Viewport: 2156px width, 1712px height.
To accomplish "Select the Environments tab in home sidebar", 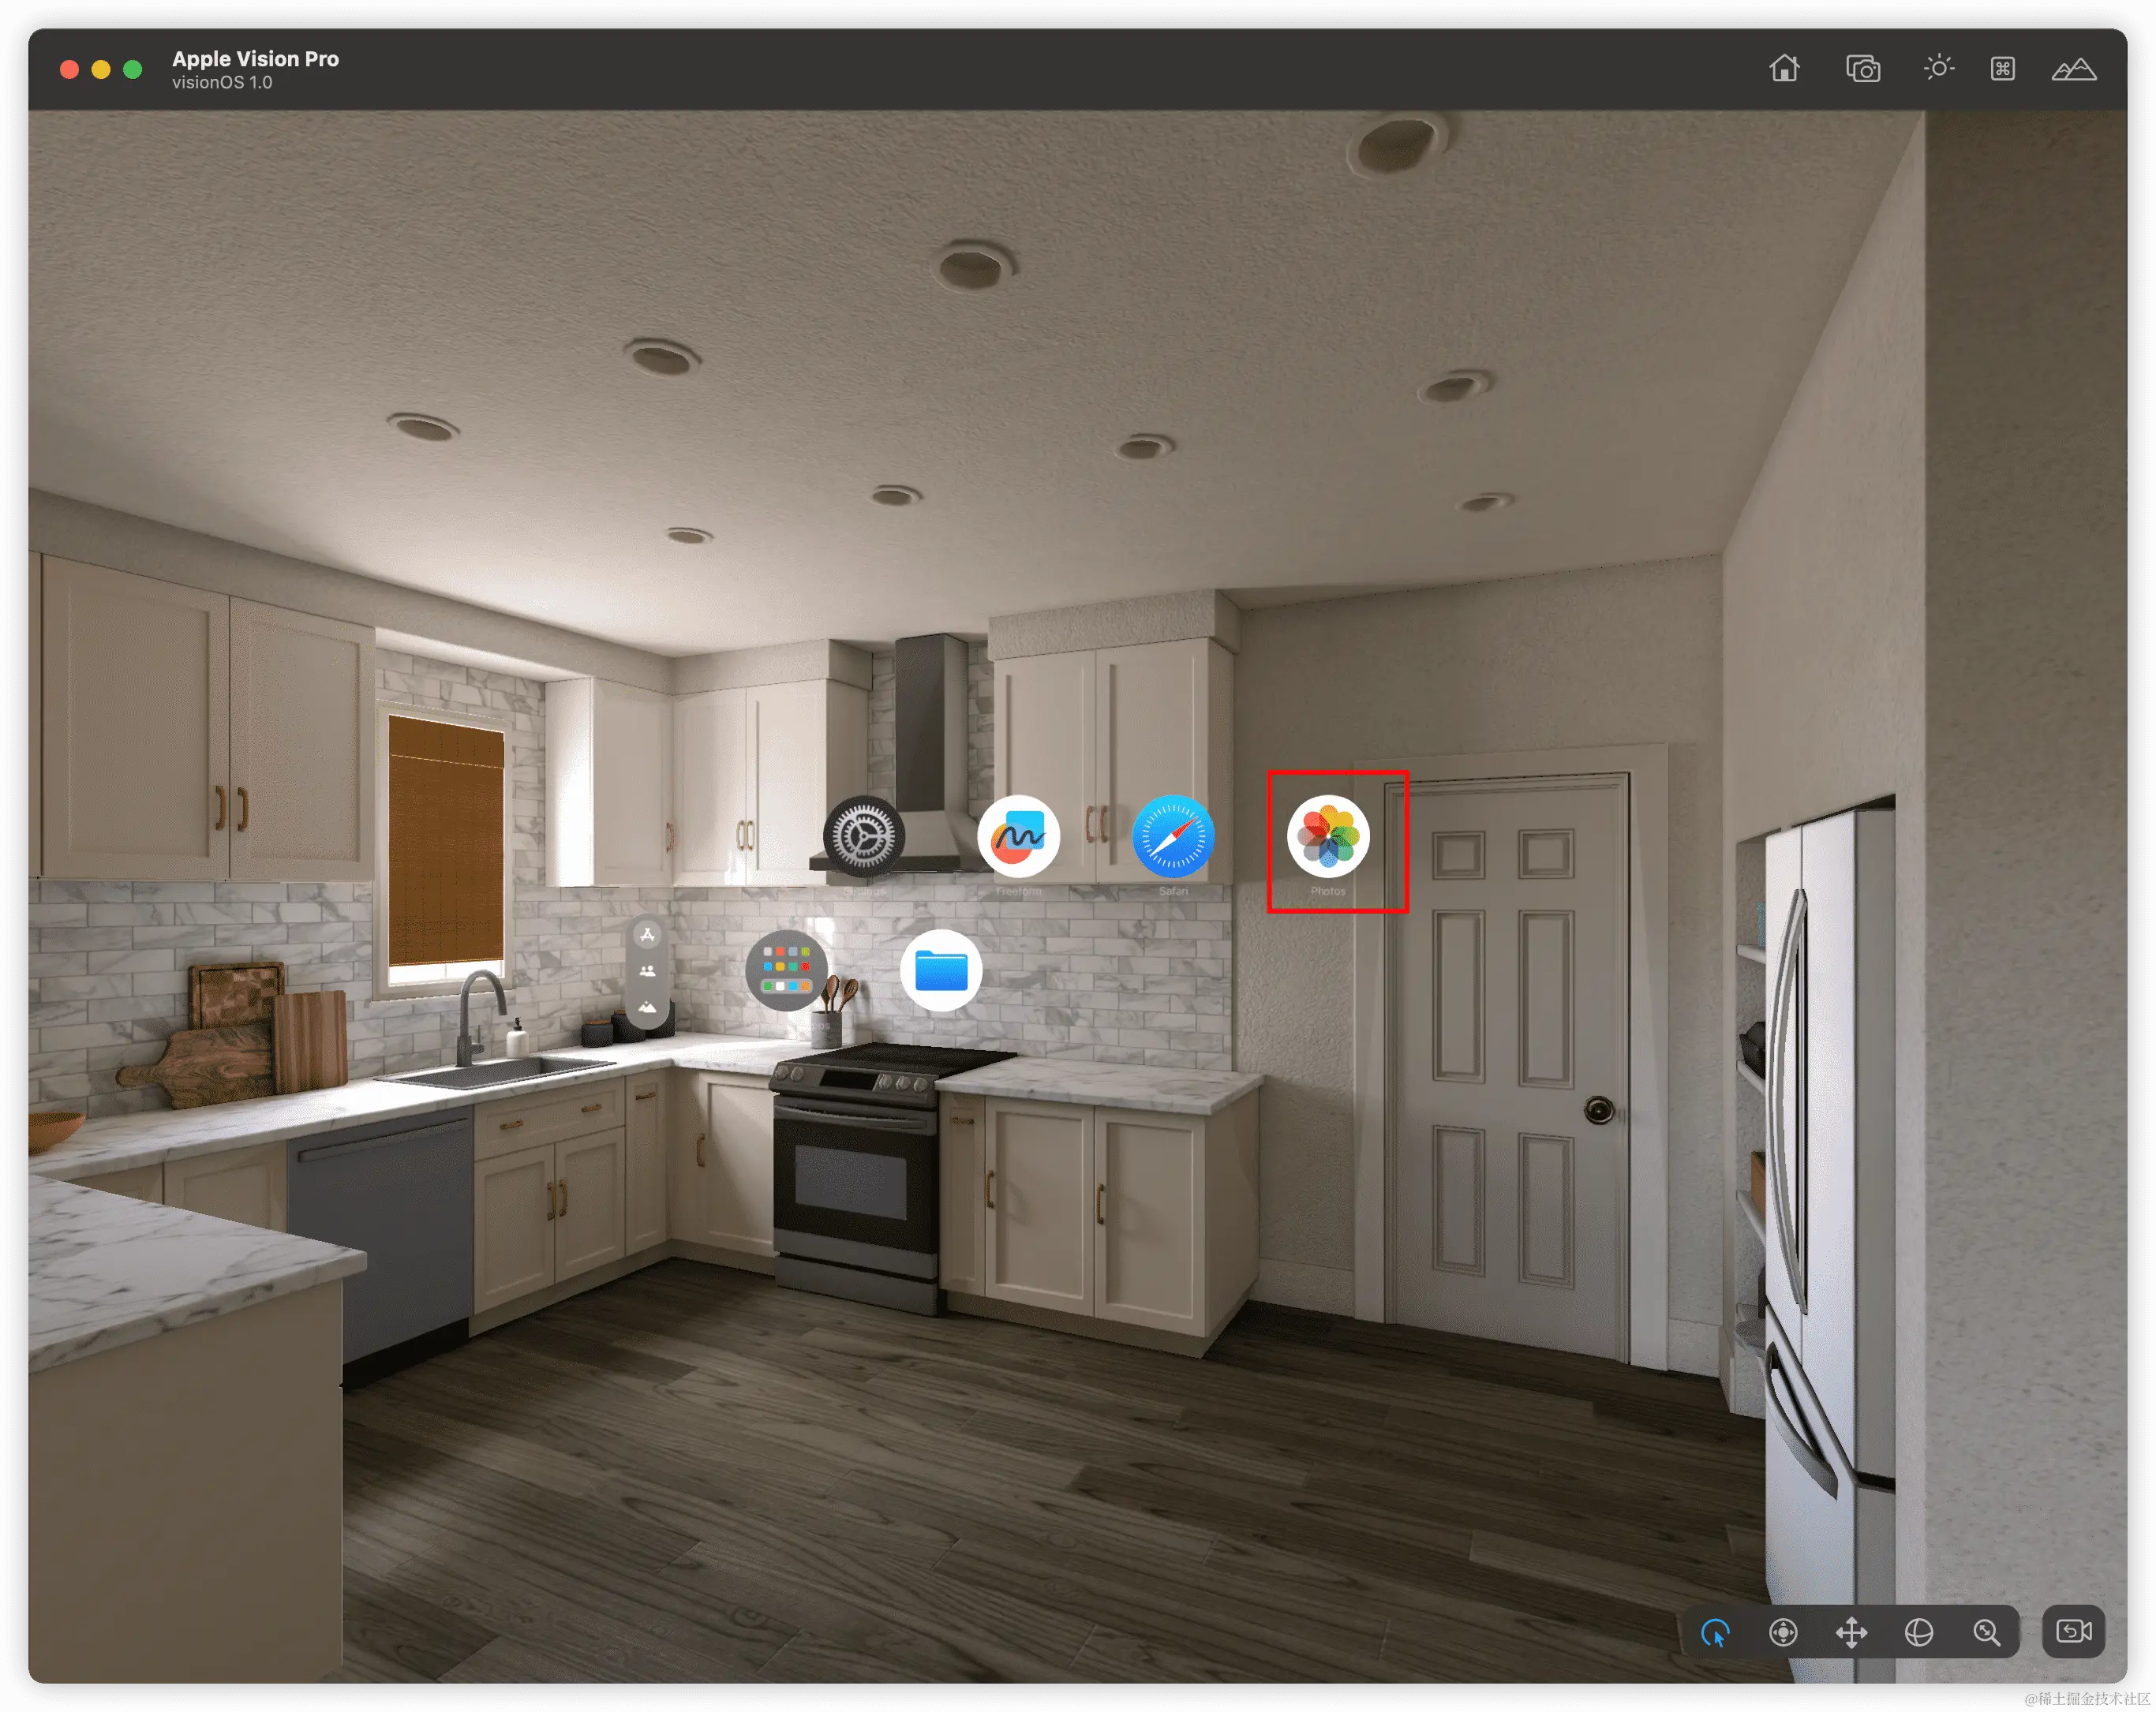I will 648,1006.
